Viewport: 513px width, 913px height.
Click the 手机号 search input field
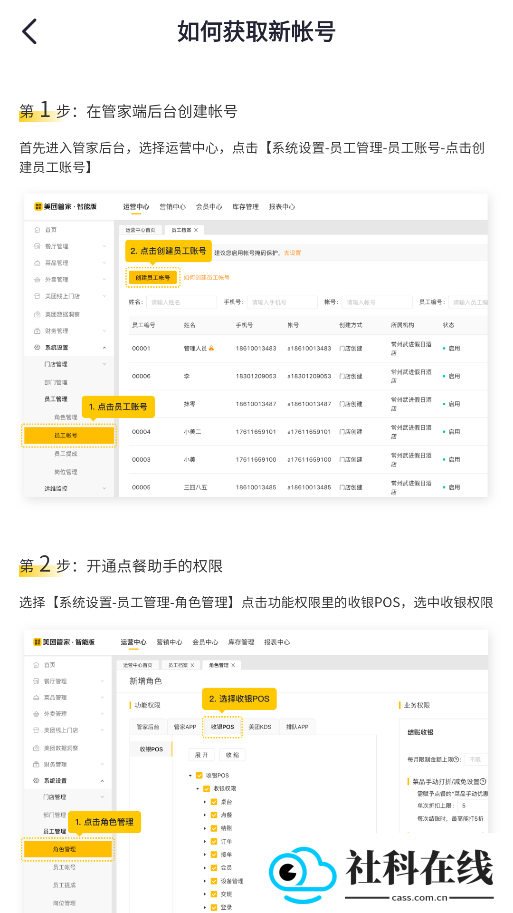(x=282, y=302)
